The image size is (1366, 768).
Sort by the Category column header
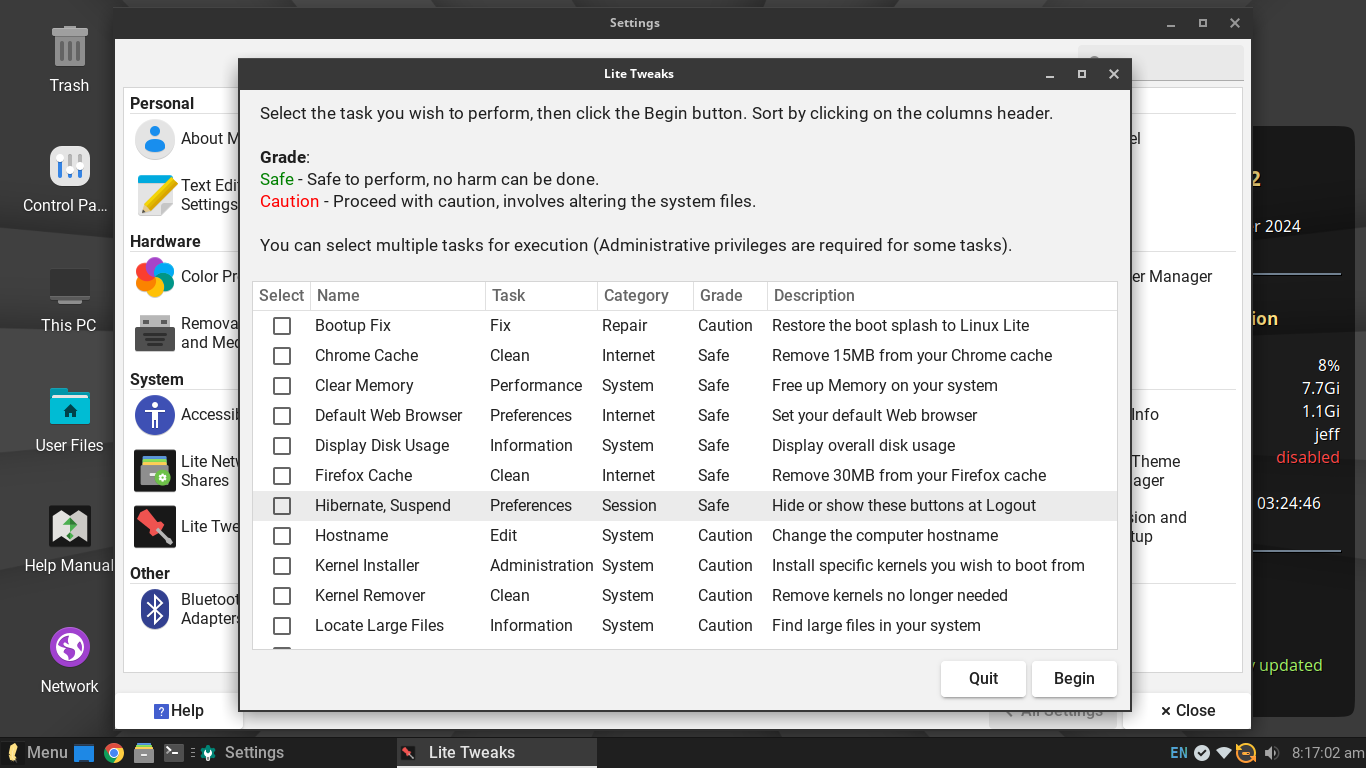[645, 296]
